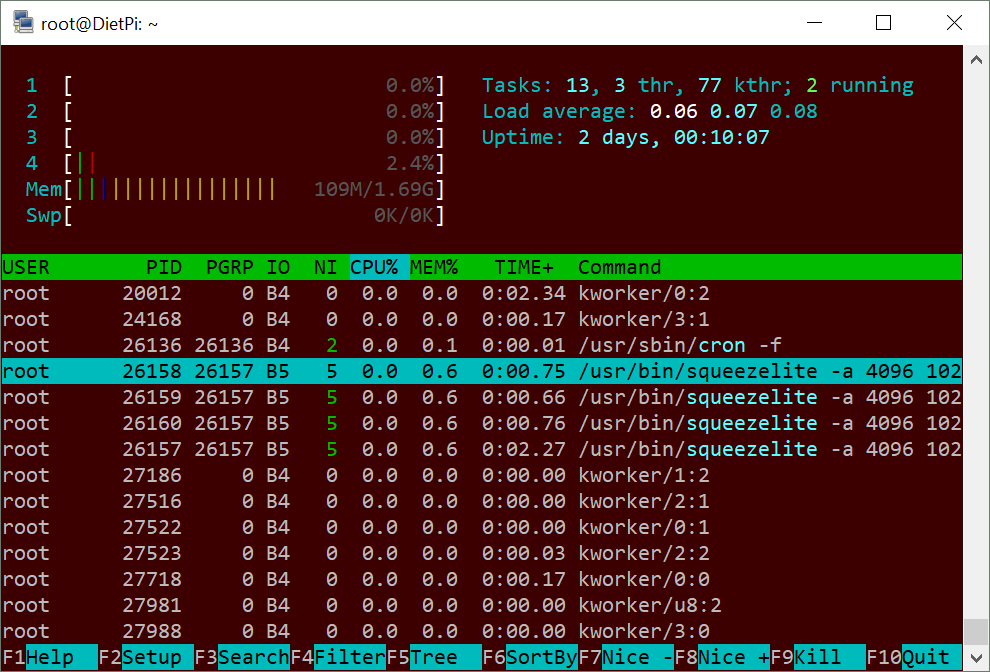Select the kworker/3:1 process row
990x672 pixels.
click(x=482, y=319)
